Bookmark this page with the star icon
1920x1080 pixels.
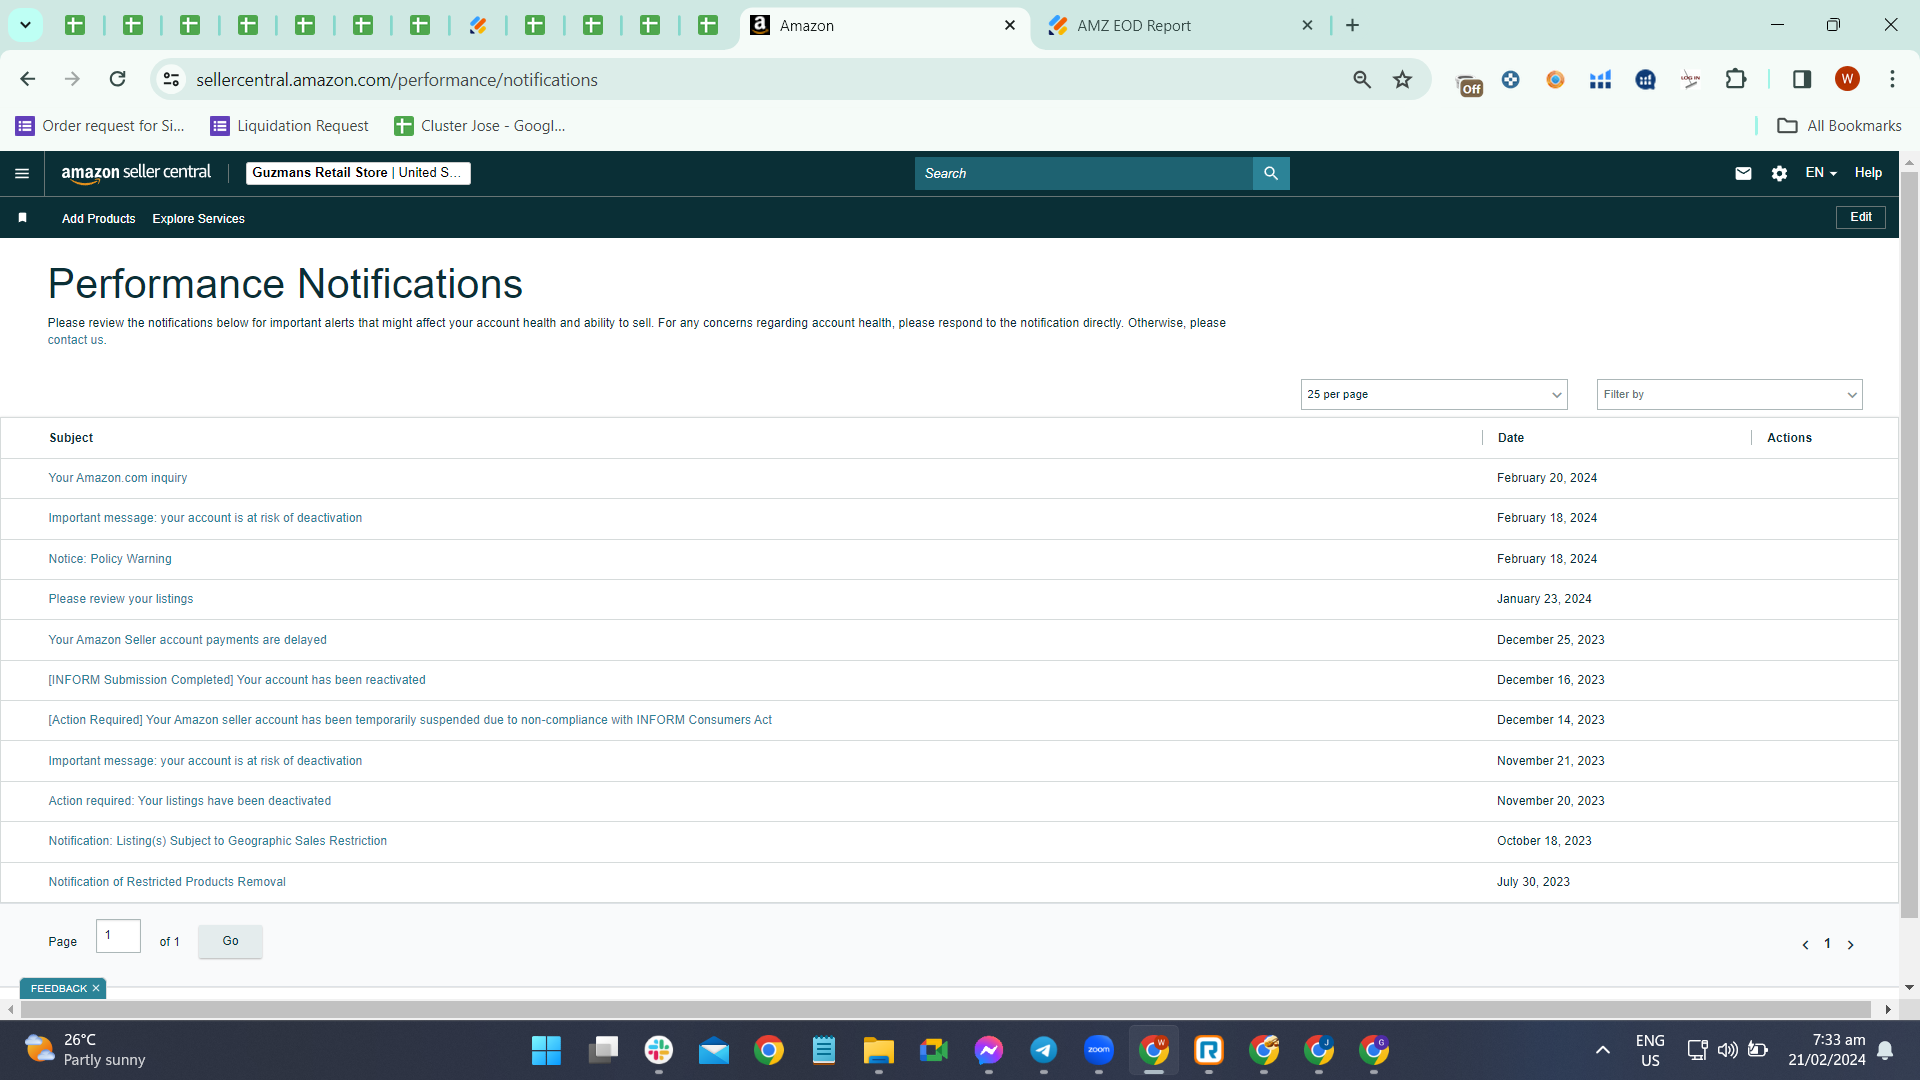pyautogui.click(x=1403, y=79)
